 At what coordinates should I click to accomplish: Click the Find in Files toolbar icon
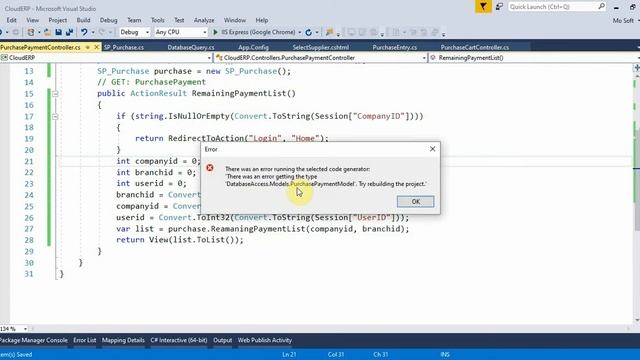click(329, 32)
